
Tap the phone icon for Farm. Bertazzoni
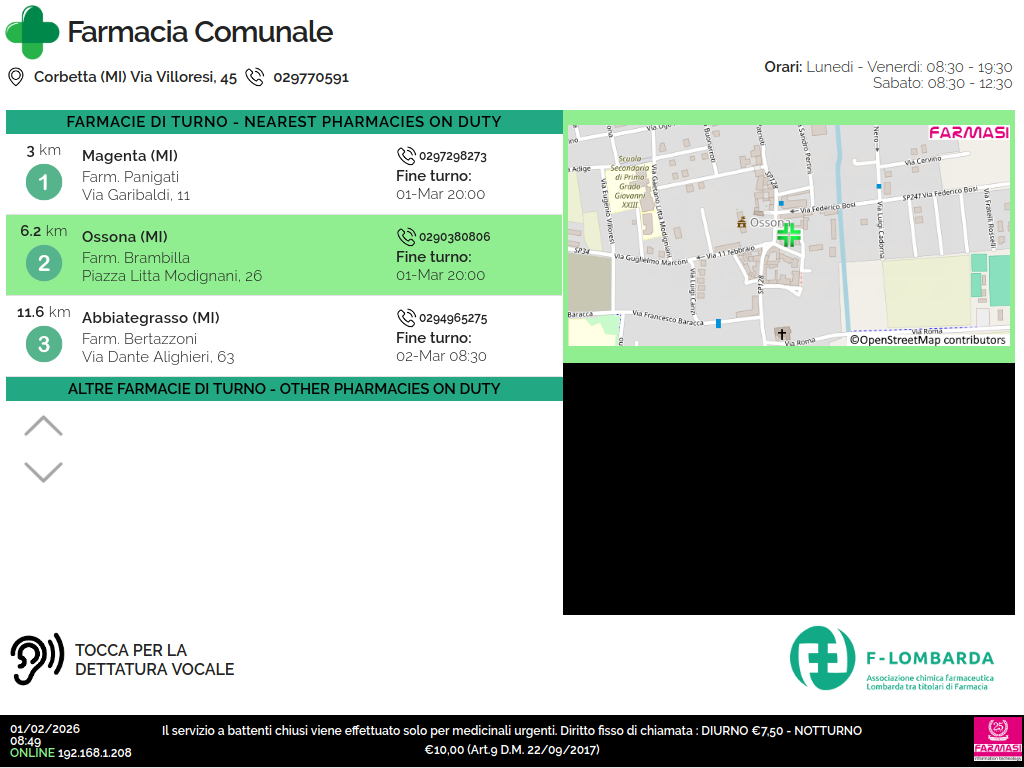coord(406,318)
